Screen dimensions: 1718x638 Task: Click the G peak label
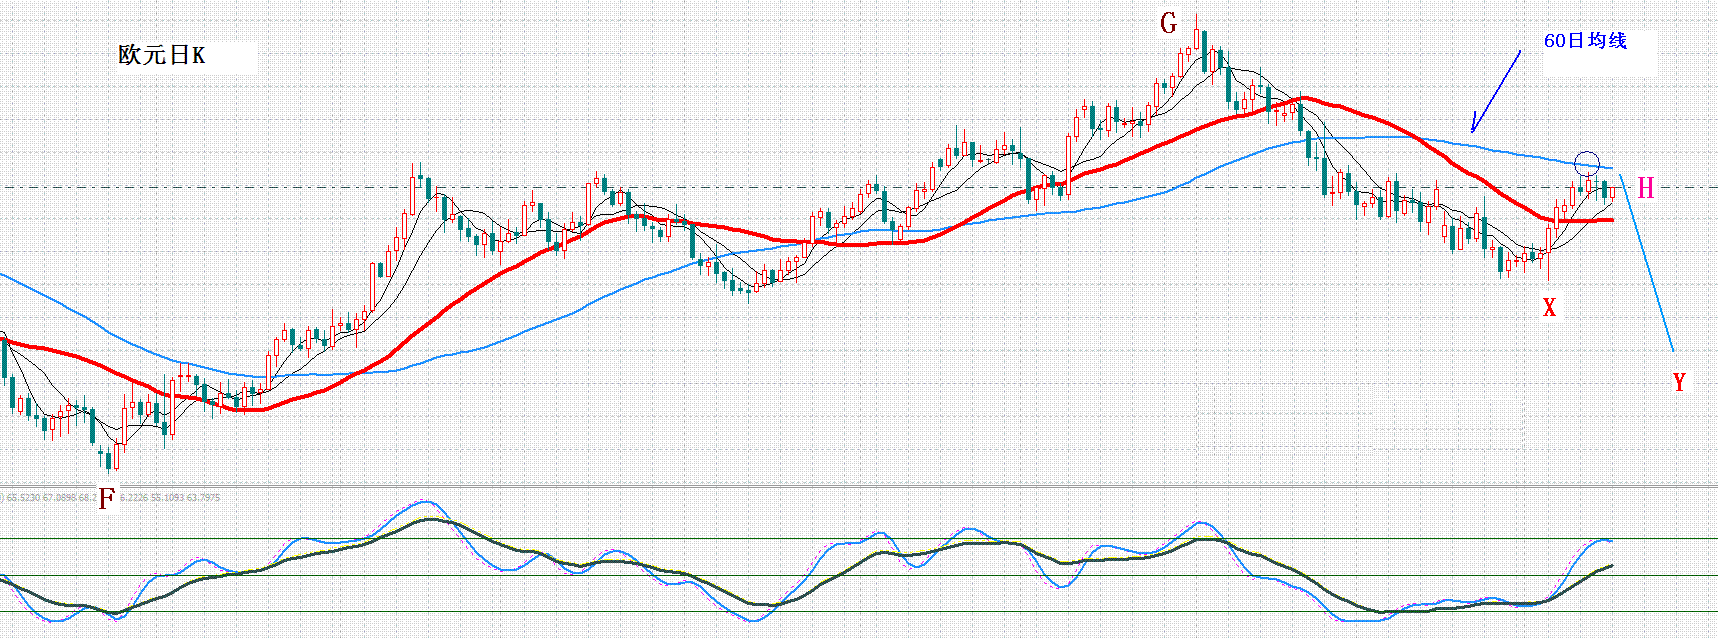pyautogui.click(x=1168, y=23)
